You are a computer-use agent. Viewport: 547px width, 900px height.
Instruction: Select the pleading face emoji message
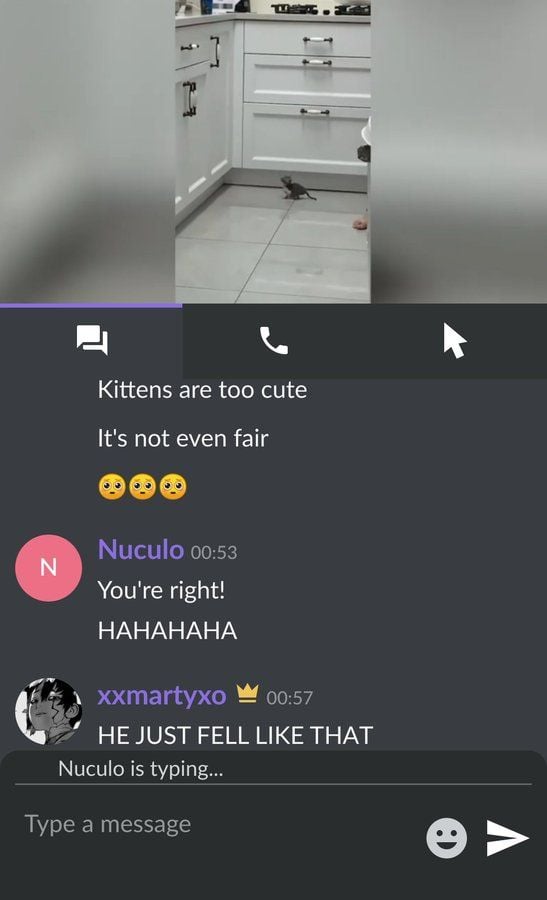click(x=142, y=487)
